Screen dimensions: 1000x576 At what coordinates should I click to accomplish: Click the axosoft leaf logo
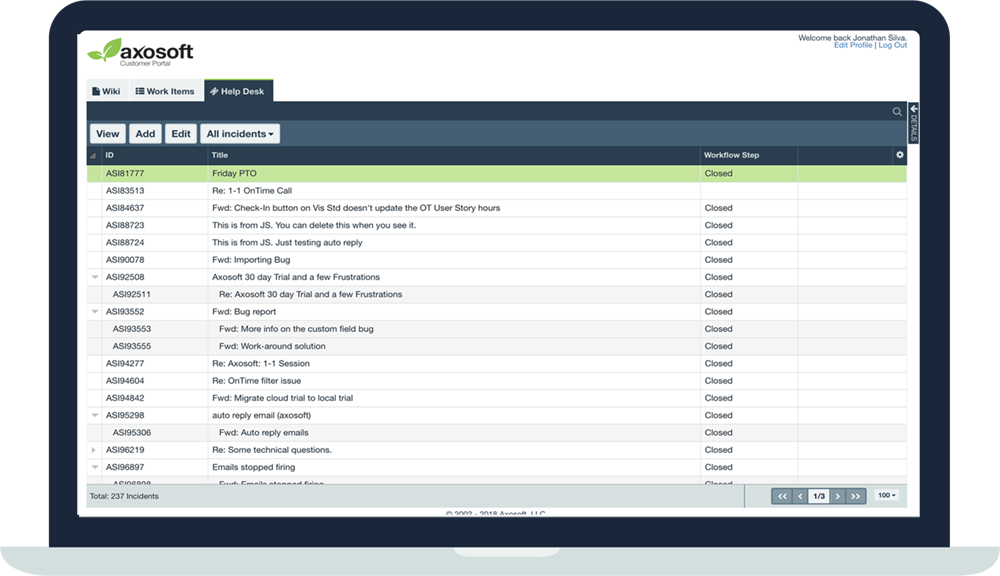[104, 50]
